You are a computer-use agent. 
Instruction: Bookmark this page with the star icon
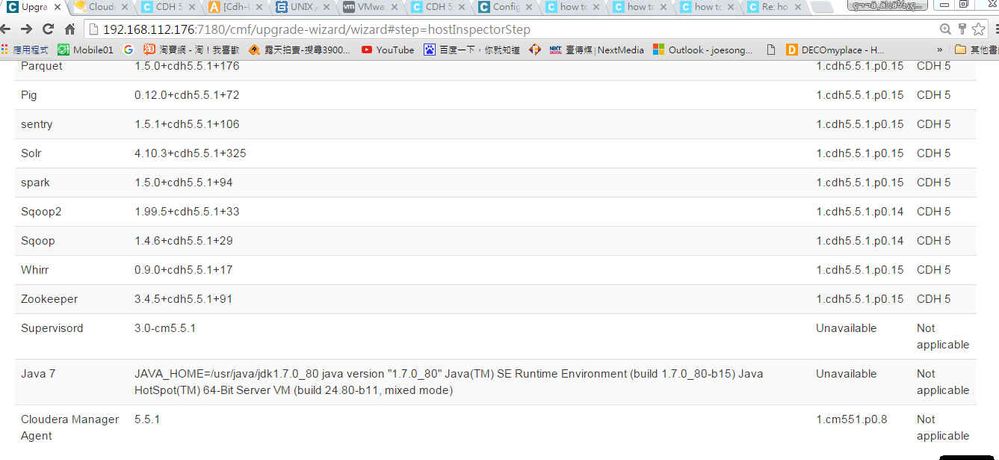click(978, 29)
